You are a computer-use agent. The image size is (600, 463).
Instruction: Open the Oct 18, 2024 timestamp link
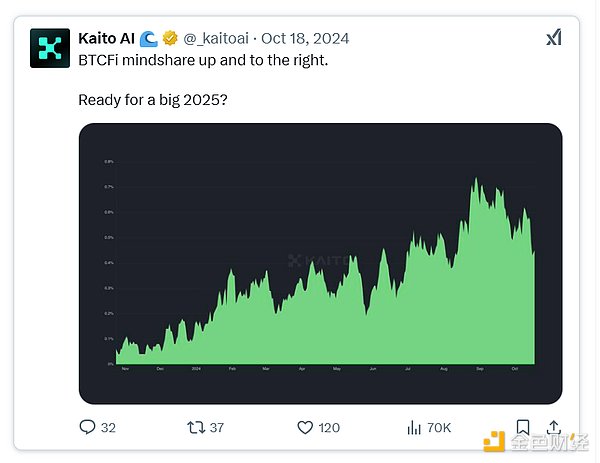[x=305, y=39]
